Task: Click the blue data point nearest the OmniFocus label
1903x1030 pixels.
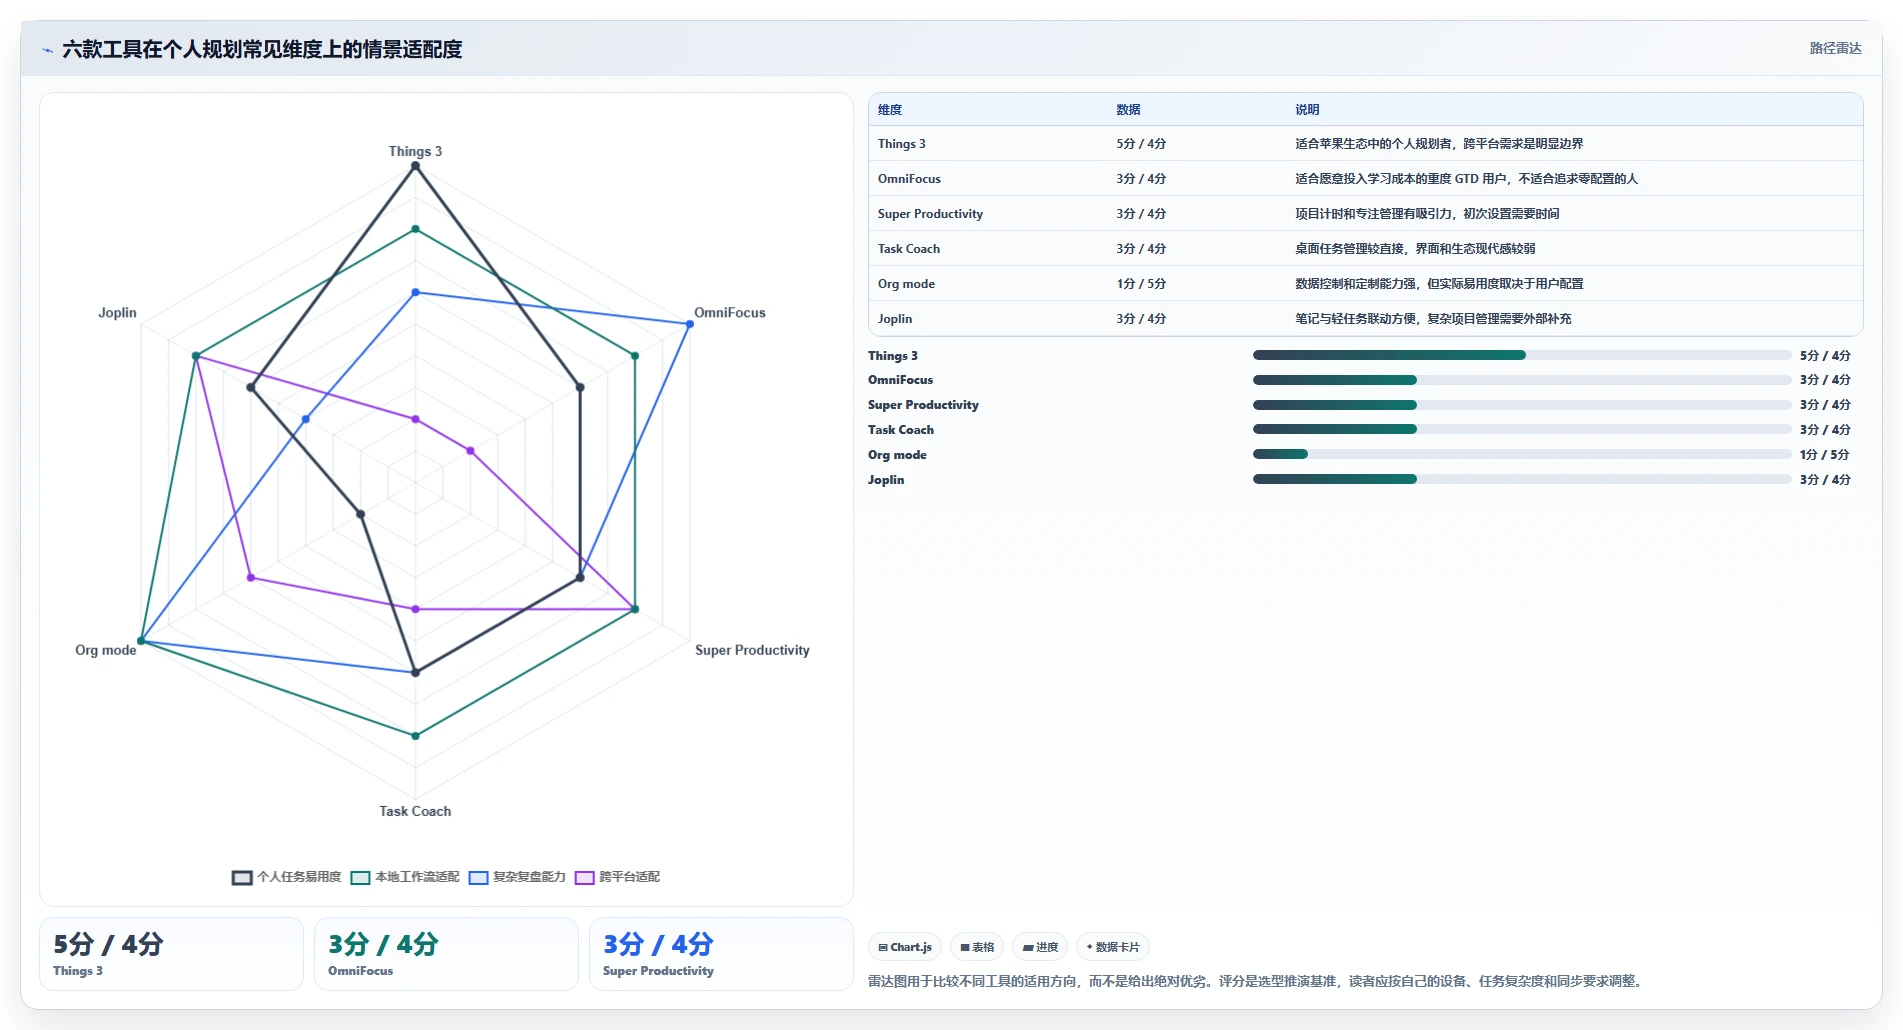Action: tap(690, 324)
